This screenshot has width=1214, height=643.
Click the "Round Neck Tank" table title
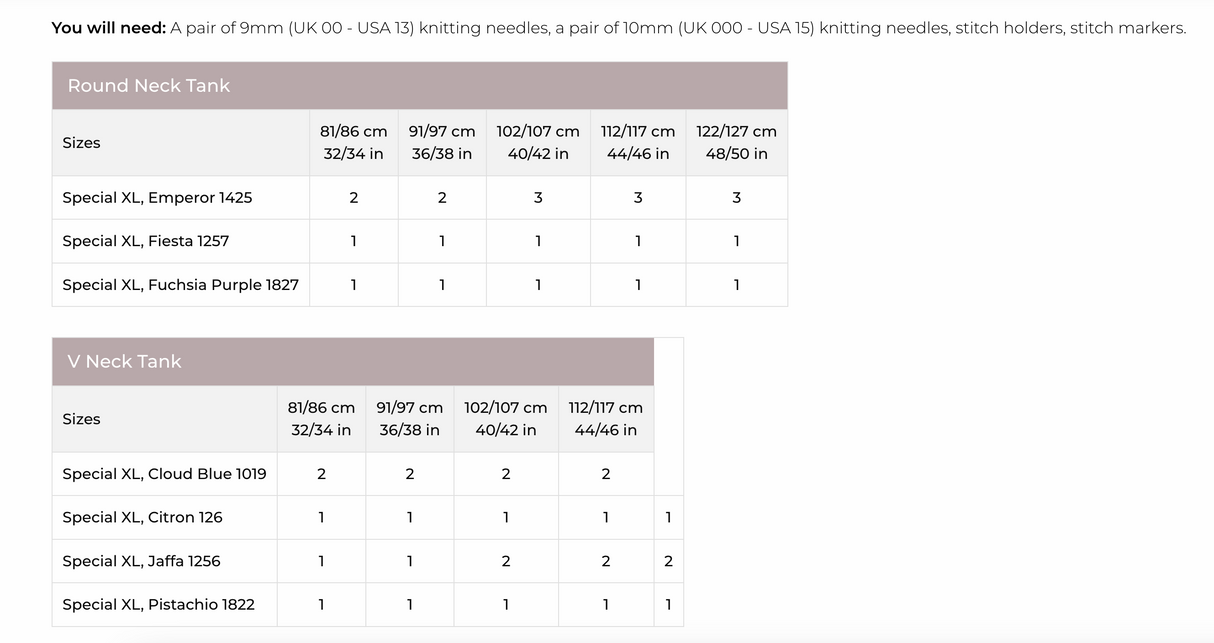pyautogui.click(x=149, y=86)
